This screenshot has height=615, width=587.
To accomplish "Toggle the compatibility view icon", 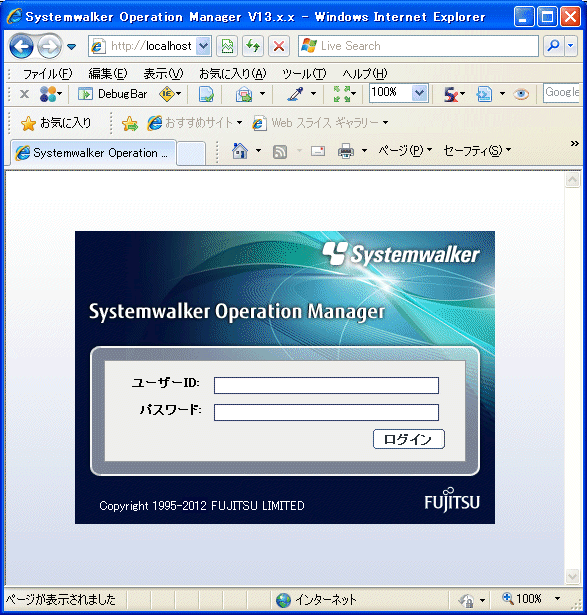I will pyautogui.click(x=227, y=46).
